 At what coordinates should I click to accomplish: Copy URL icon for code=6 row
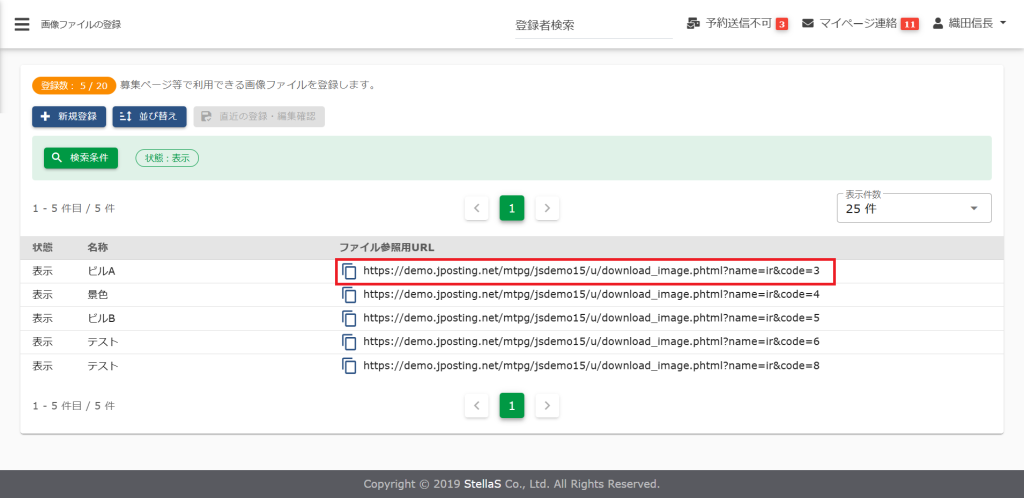pos(350,342)
